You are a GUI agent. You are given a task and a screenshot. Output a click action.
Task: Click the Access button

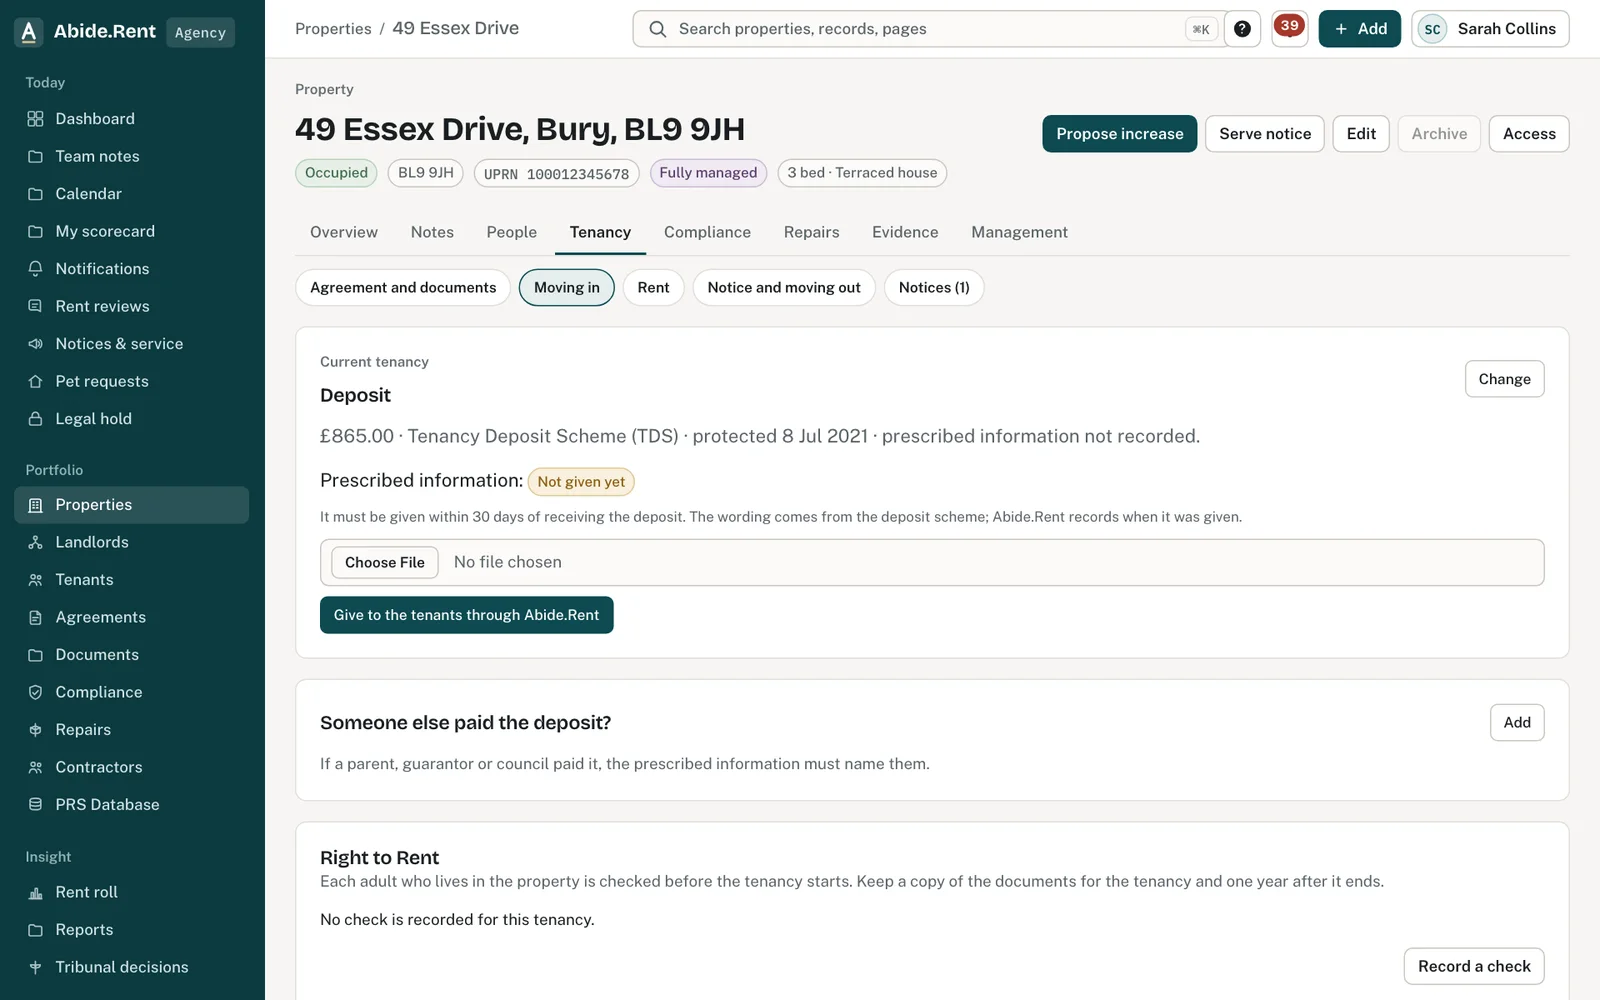(x=1529, y=134)
